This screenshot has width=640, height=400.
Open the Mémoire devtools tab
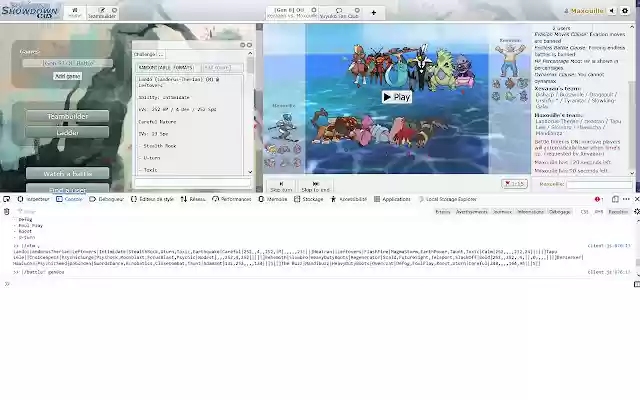click(273, 199)
